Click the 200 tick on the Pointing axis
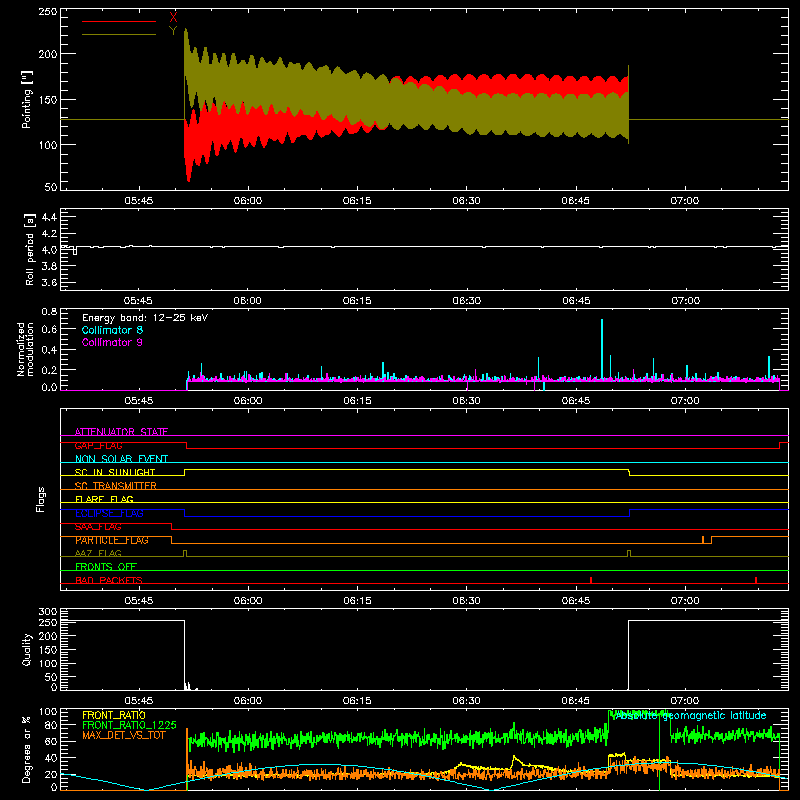 pyautogui.click(x=47, y=54)
